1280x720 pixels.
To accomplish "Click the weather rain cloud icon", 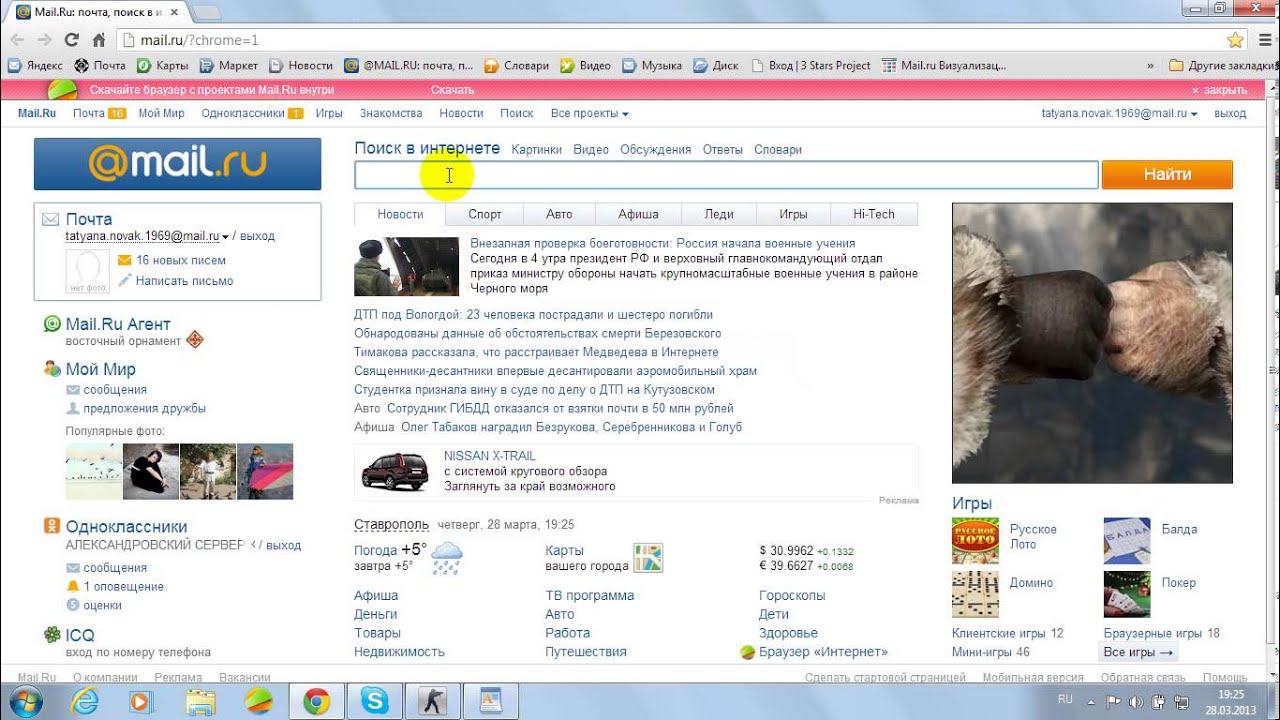I will pyautogui.click(x=447, y=557).
